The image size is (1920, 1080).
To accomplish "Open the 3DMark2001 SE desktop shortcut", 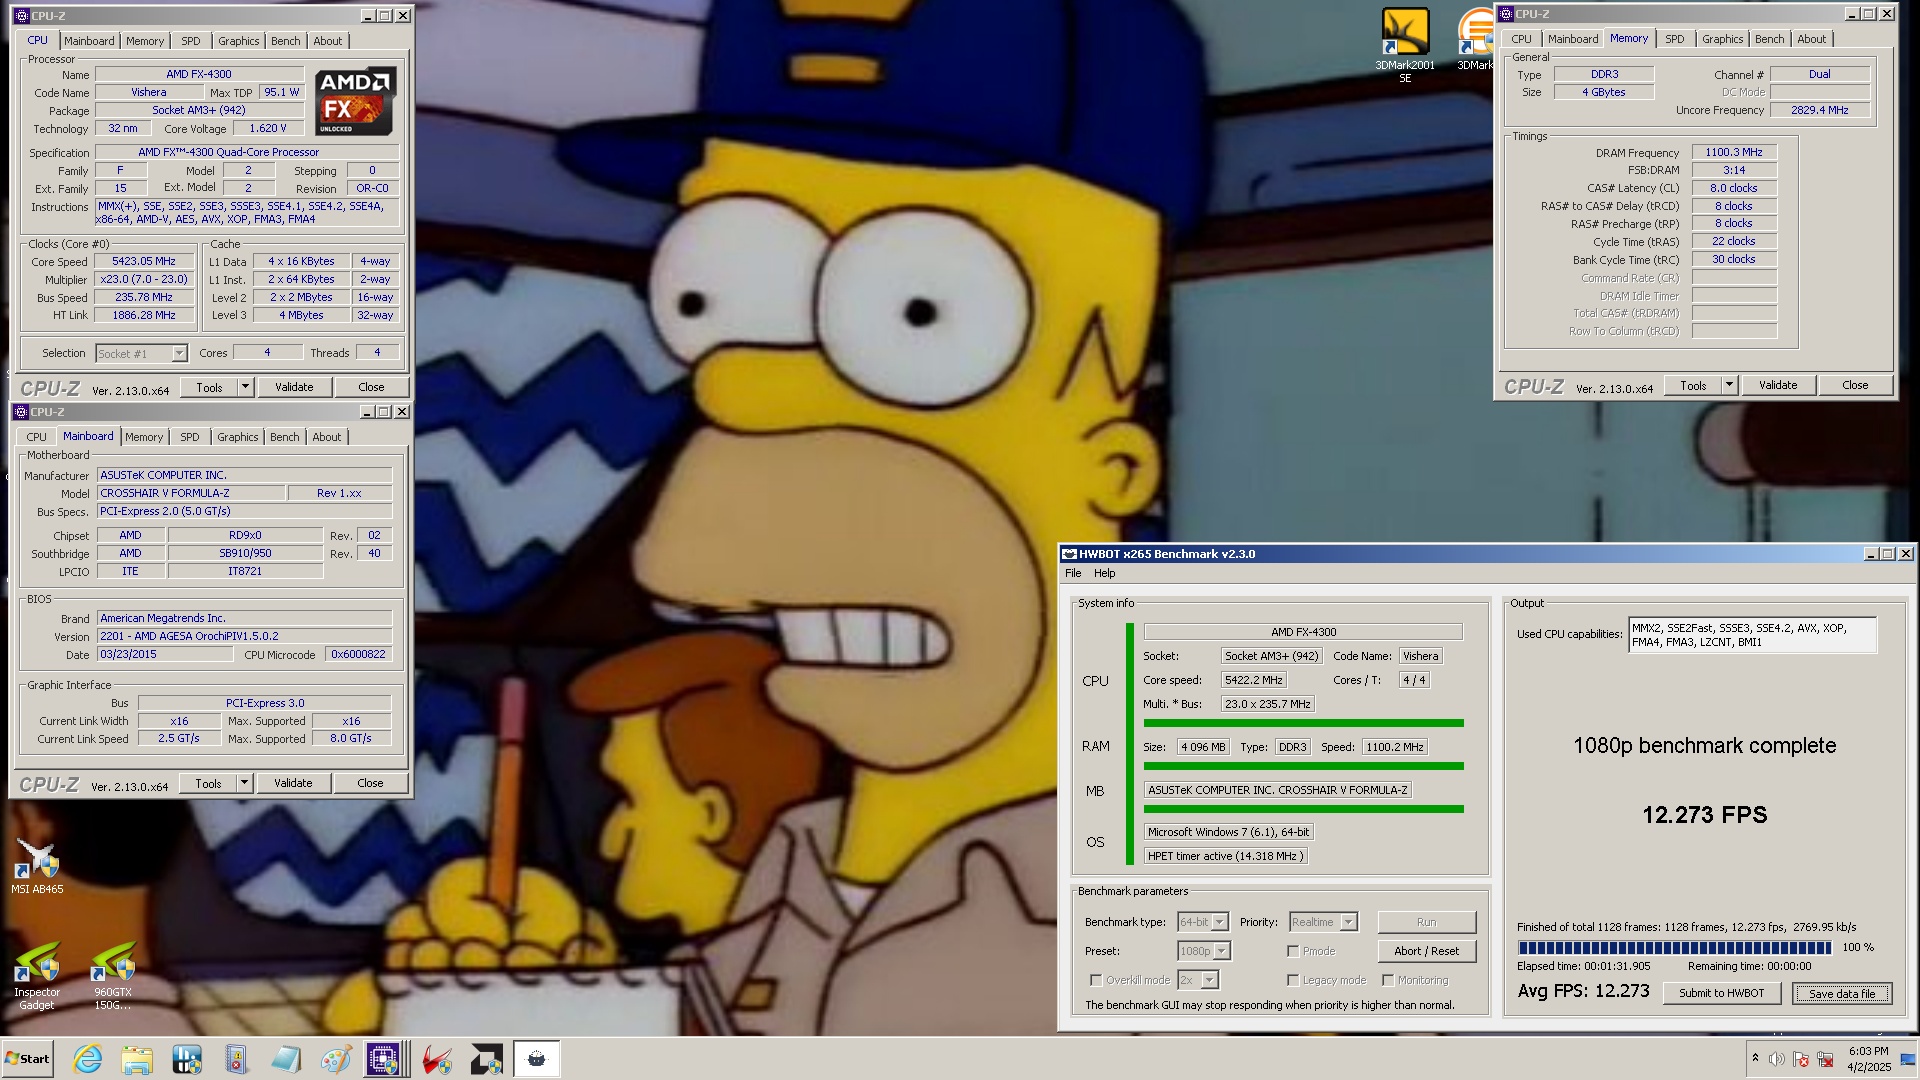I will click(1405, 45).
